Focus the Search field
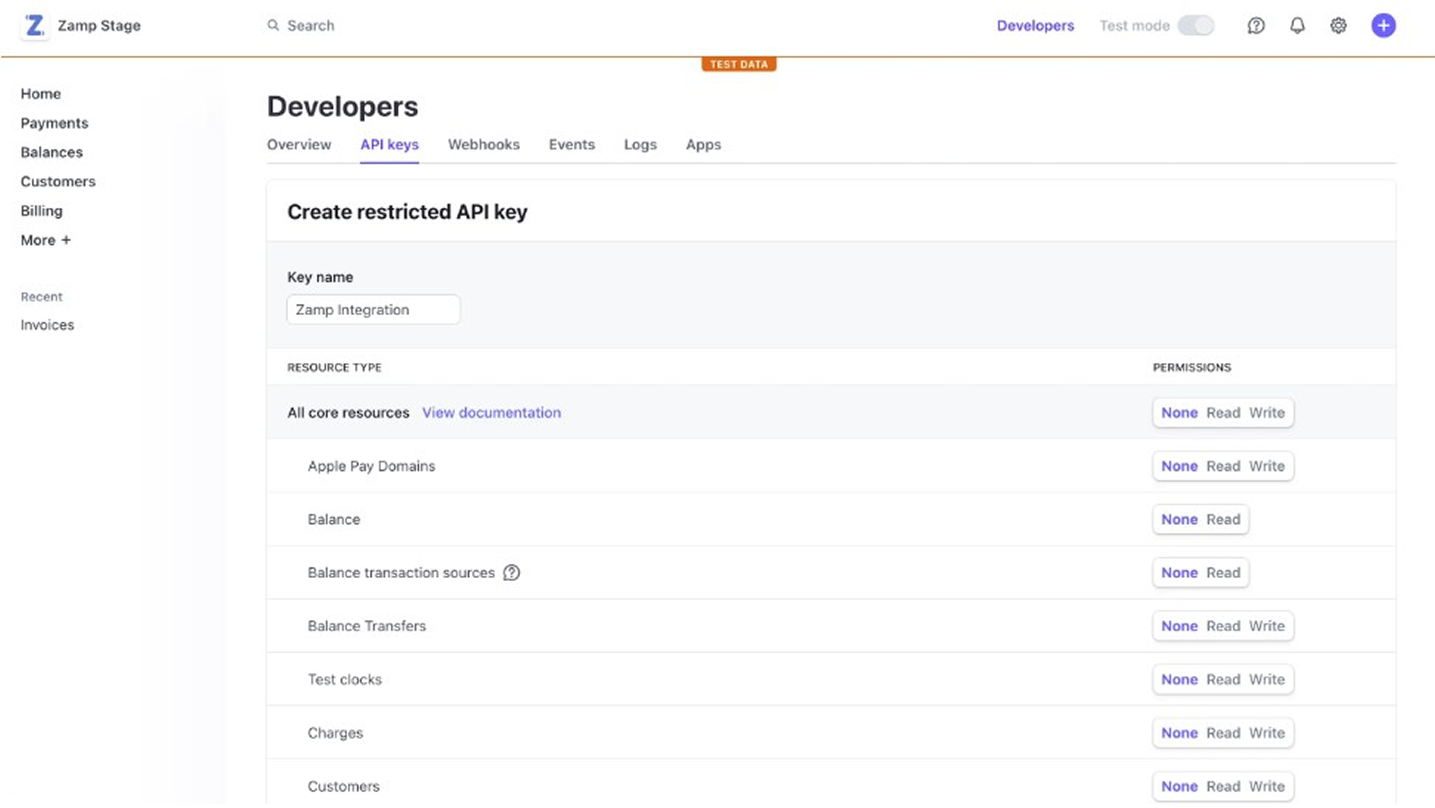1435x808 pixels. tap(310, 26)
